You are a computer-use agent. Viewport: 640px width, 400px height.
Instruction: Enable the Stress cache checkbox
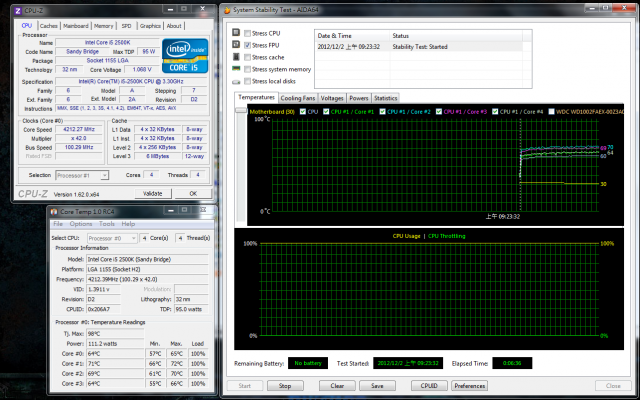[x=247, y=57]
